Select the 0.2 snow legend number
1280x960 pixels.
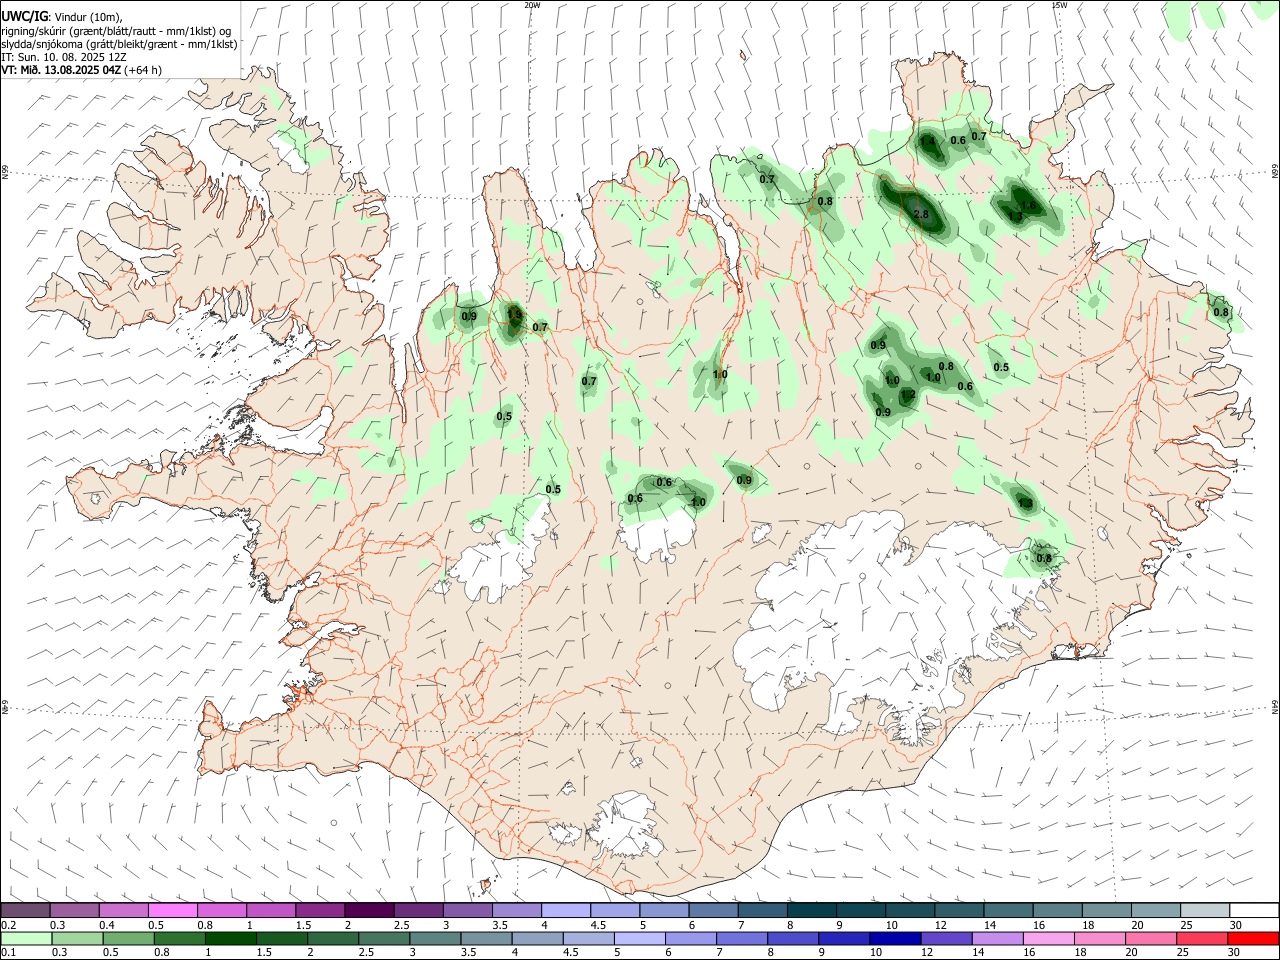pos(8,925)
